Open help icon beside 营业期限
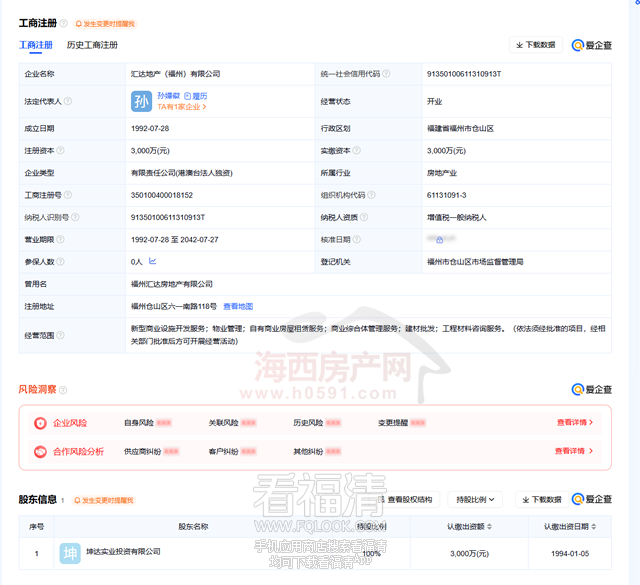 coord(60,239)
